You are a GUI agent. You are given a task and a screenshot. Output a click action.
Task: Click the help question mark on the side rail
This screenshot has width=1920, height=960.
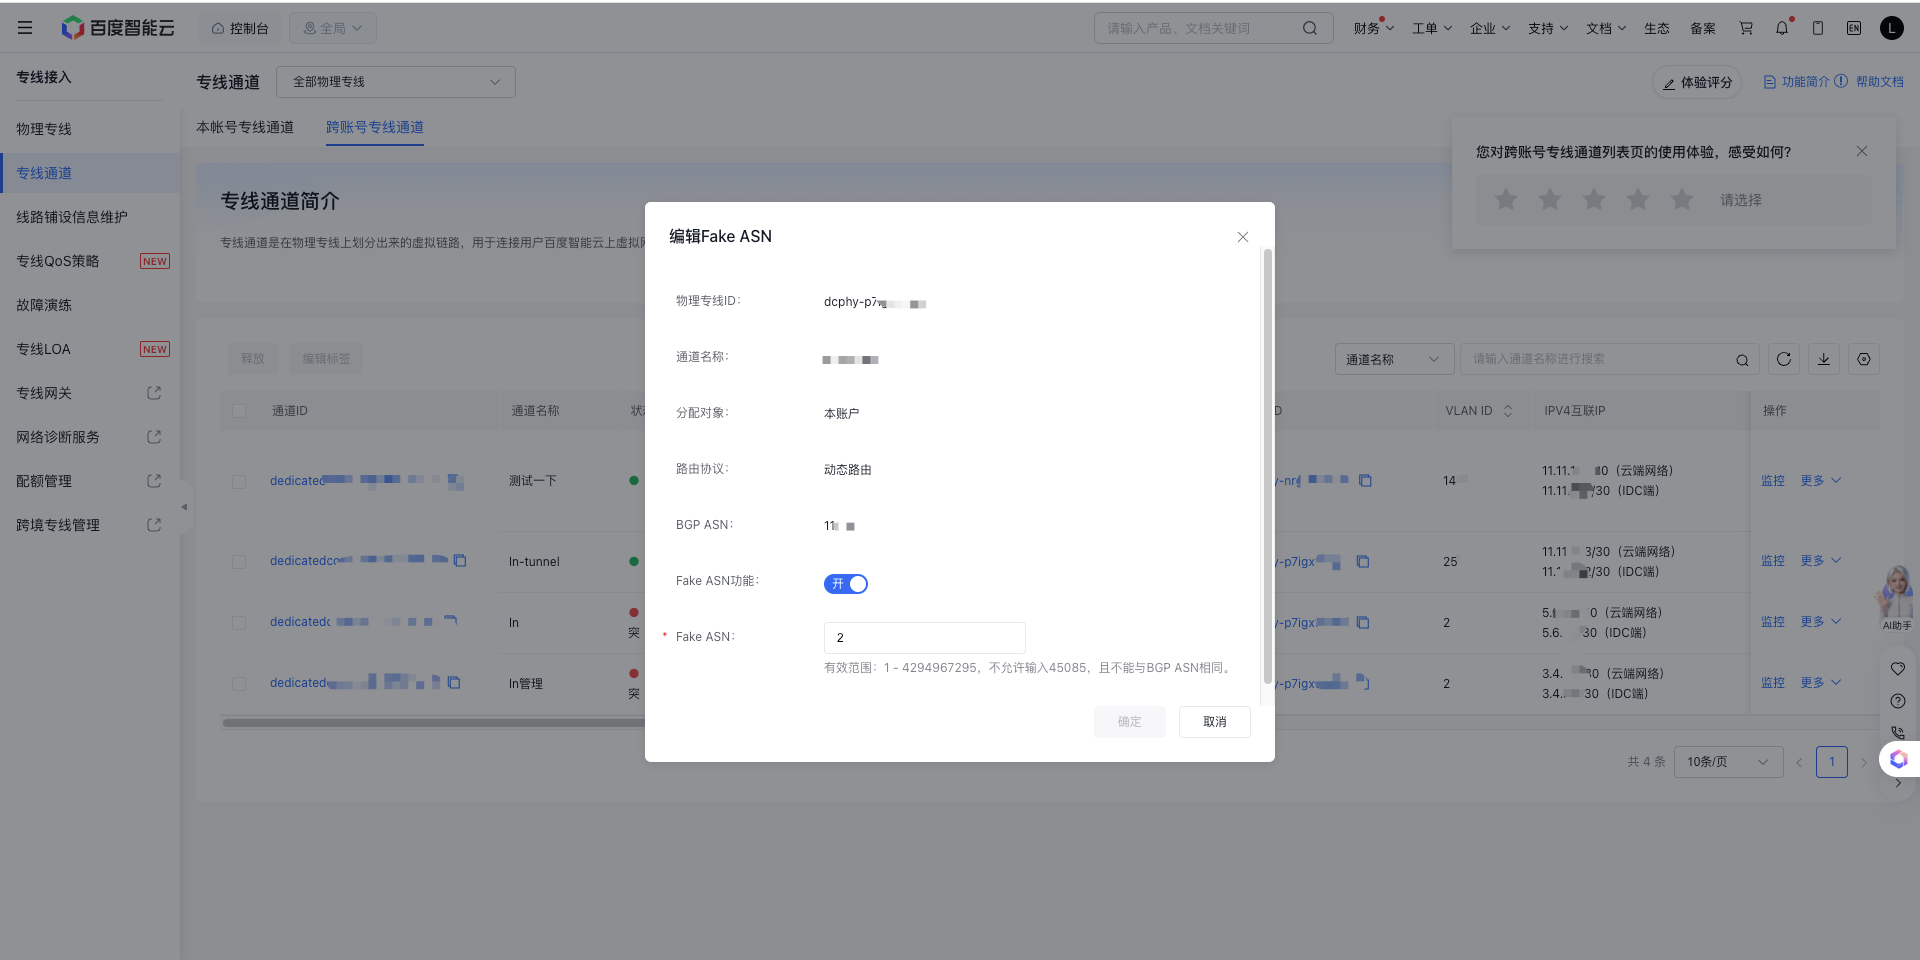(1897, 701)
